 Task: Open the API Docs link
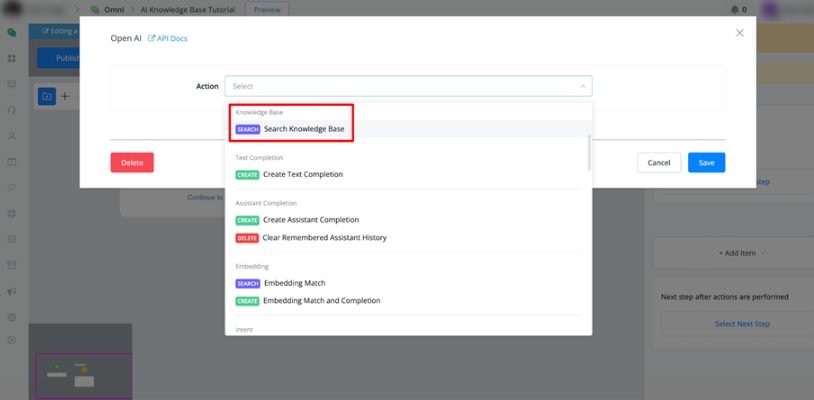(172, 39)
